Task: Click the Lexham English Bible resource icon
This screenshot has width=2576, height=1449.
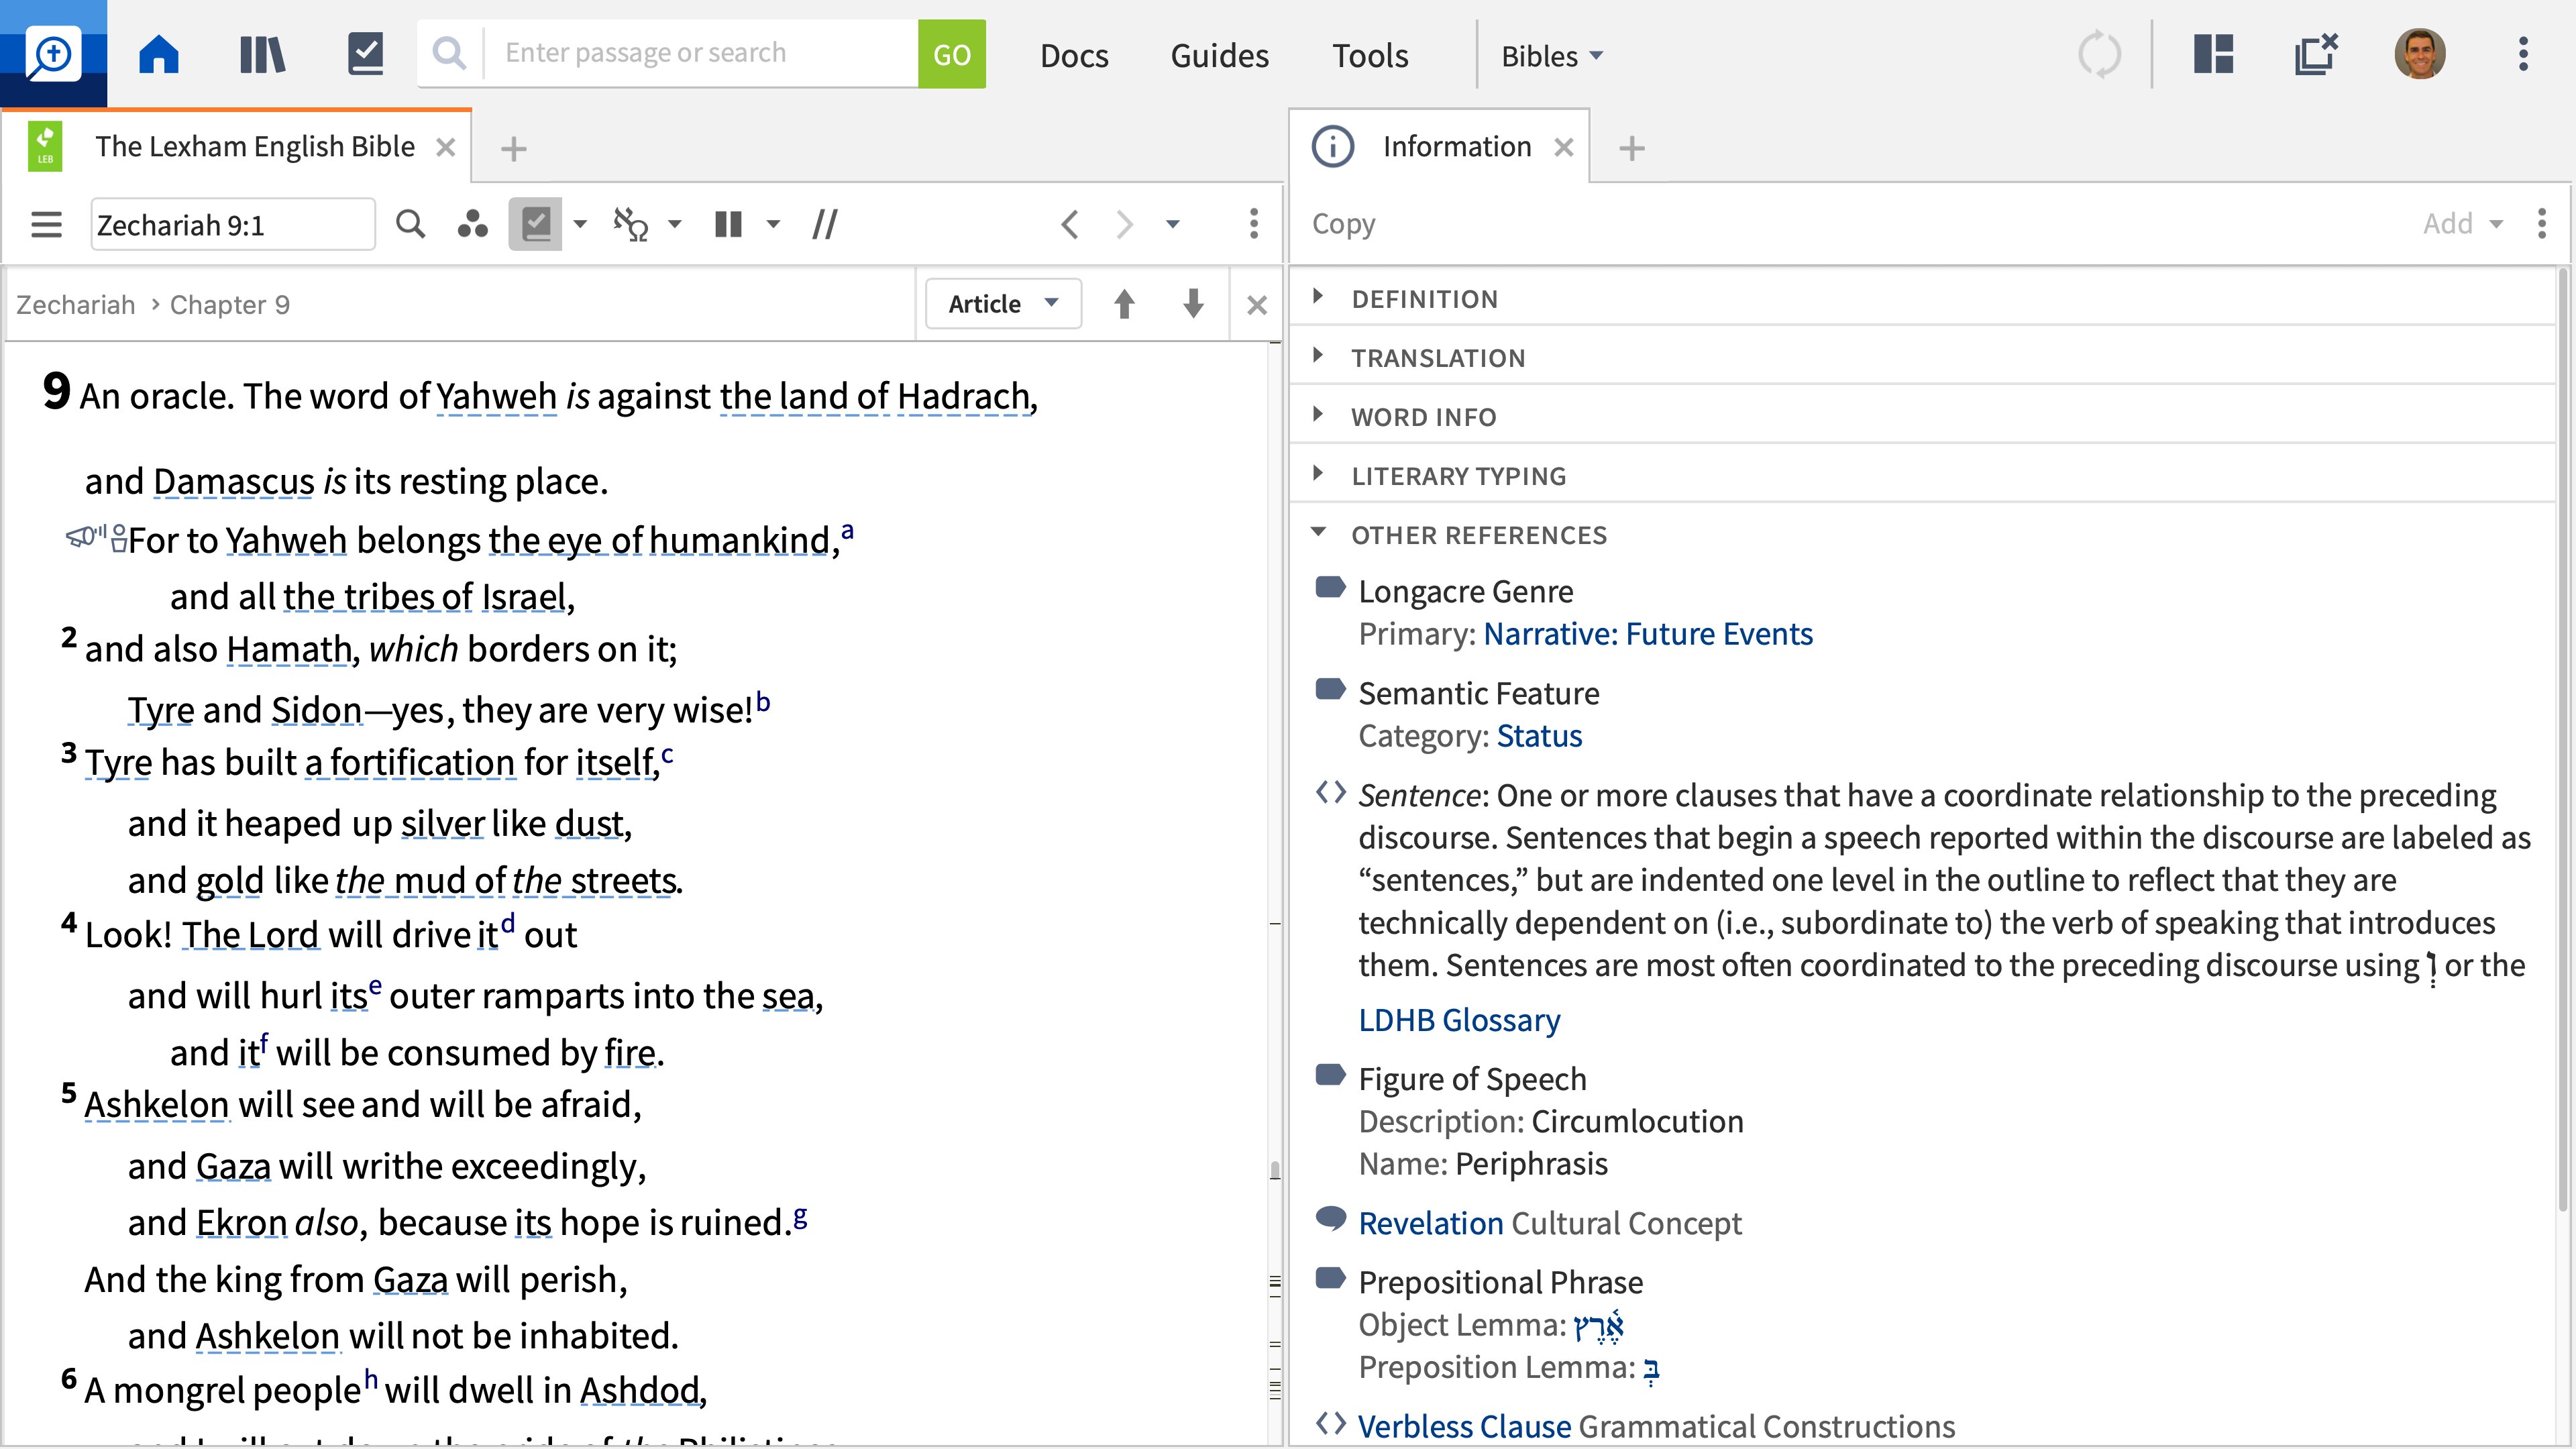Action: click(45, 147)
